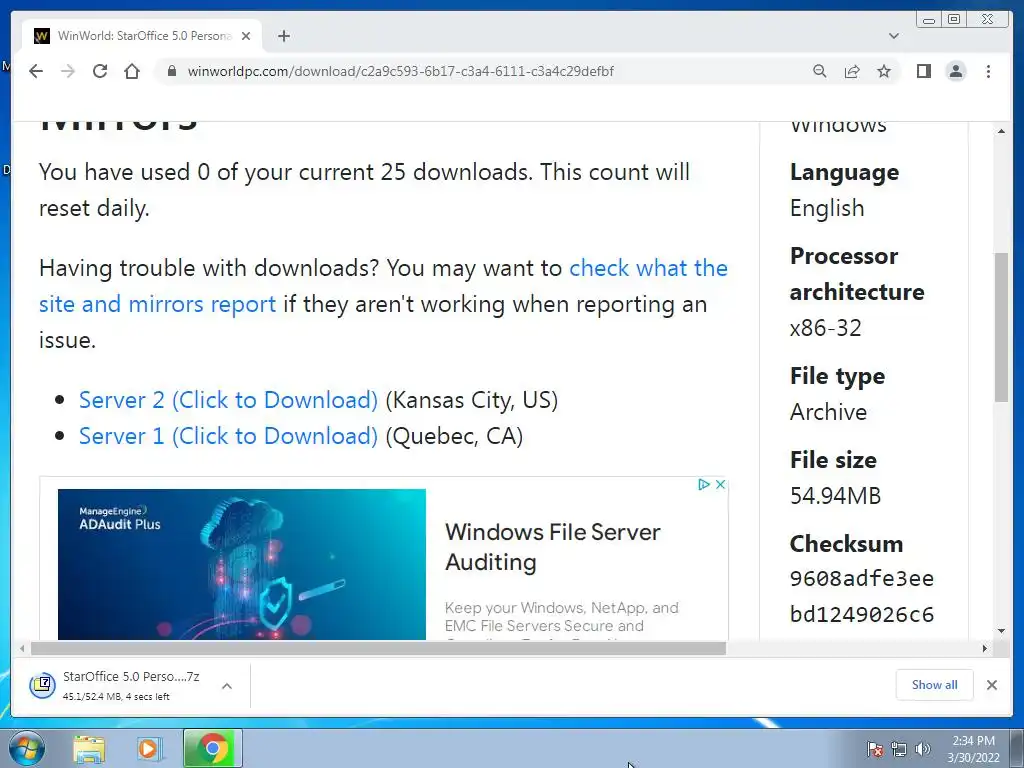Image resolution: width=1024 pixels, height=768 pixels.
Task: Click the Checksum heading
Action: (x=846, y=543)
